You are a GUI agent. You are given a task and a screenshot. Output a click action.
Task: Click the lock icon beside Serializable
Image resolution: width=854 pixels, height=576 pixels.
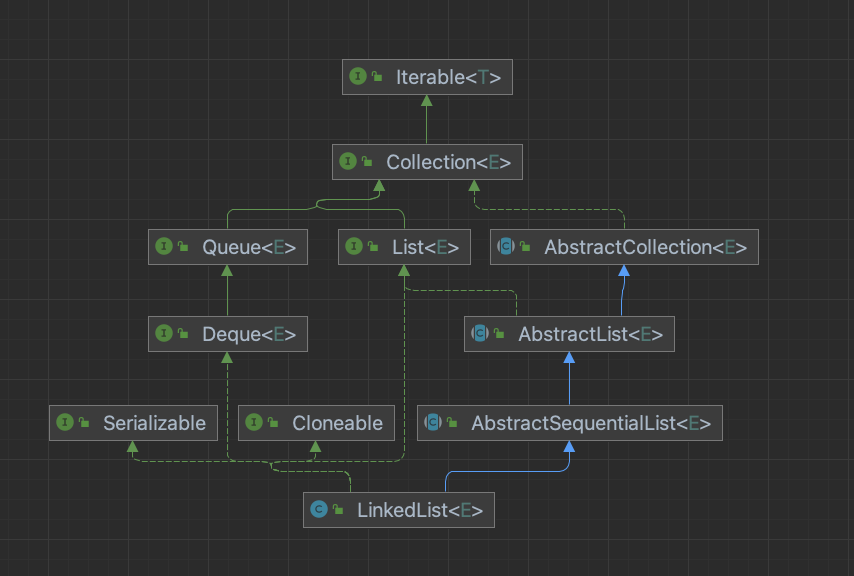click(84, 422)
